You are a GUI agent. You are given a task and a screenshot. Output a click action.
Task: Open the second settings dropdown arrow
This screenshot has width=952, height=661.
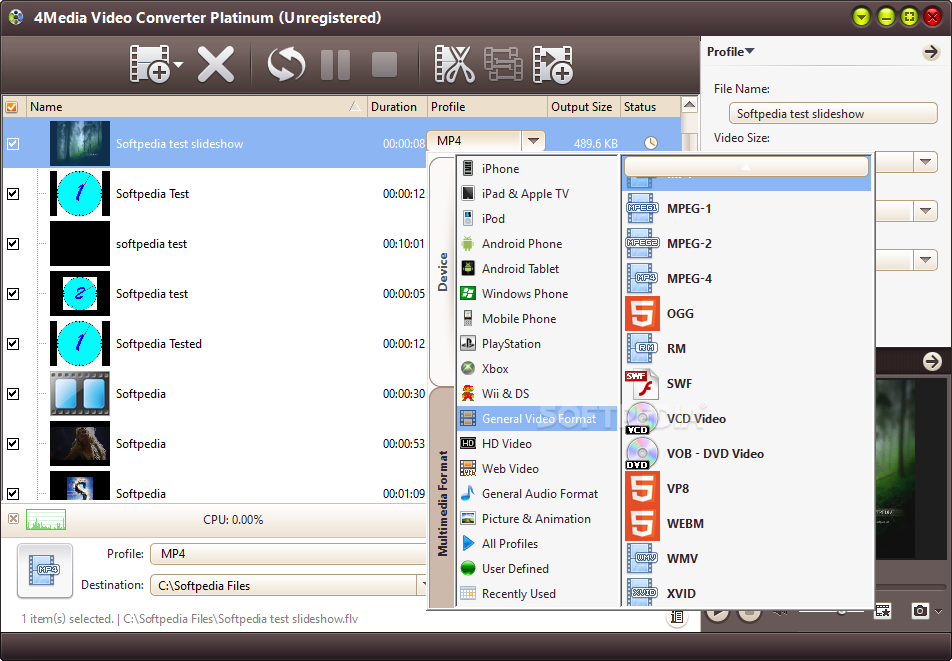(x=925, y=211)
